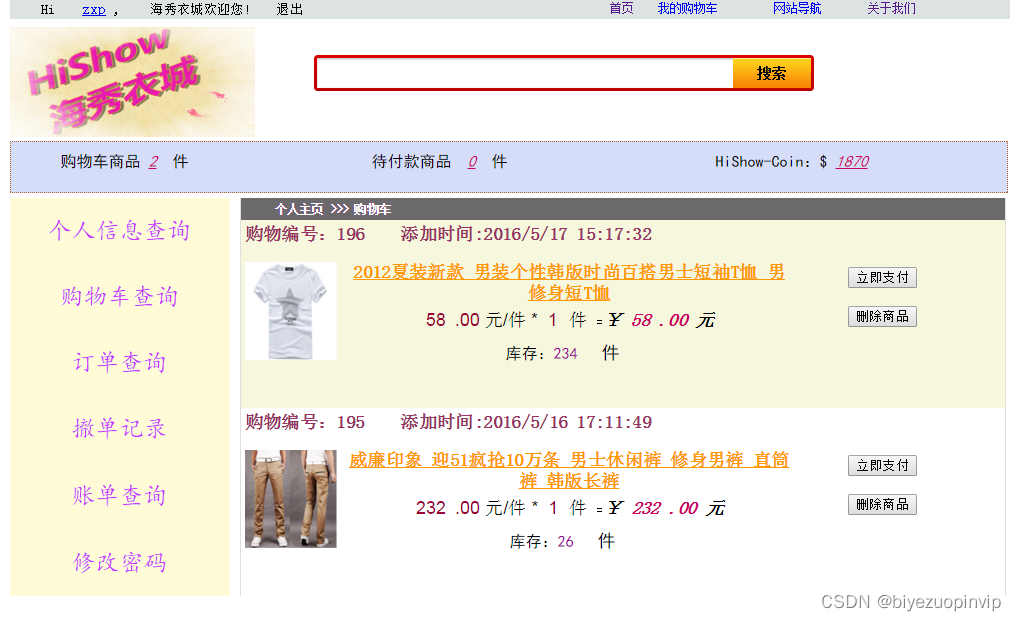Click cart item count 2 link
Image resolution: width=1016 pixels, height=621 pixels.
pyautogui.click(x=154, y=162)
